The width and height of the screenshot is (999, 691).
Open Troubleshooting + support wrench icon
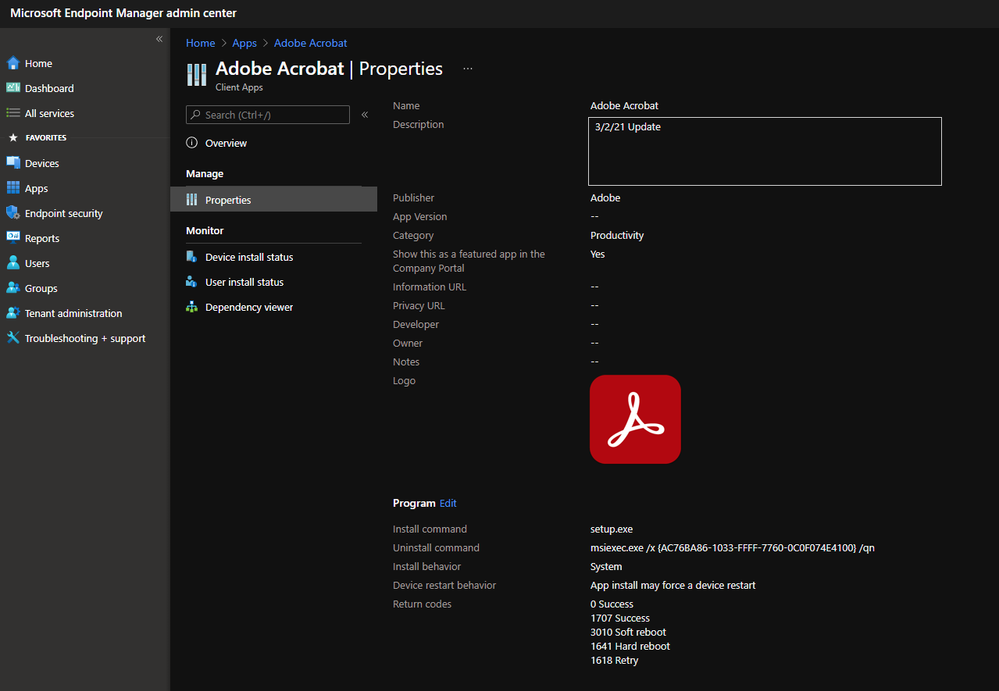13,338
